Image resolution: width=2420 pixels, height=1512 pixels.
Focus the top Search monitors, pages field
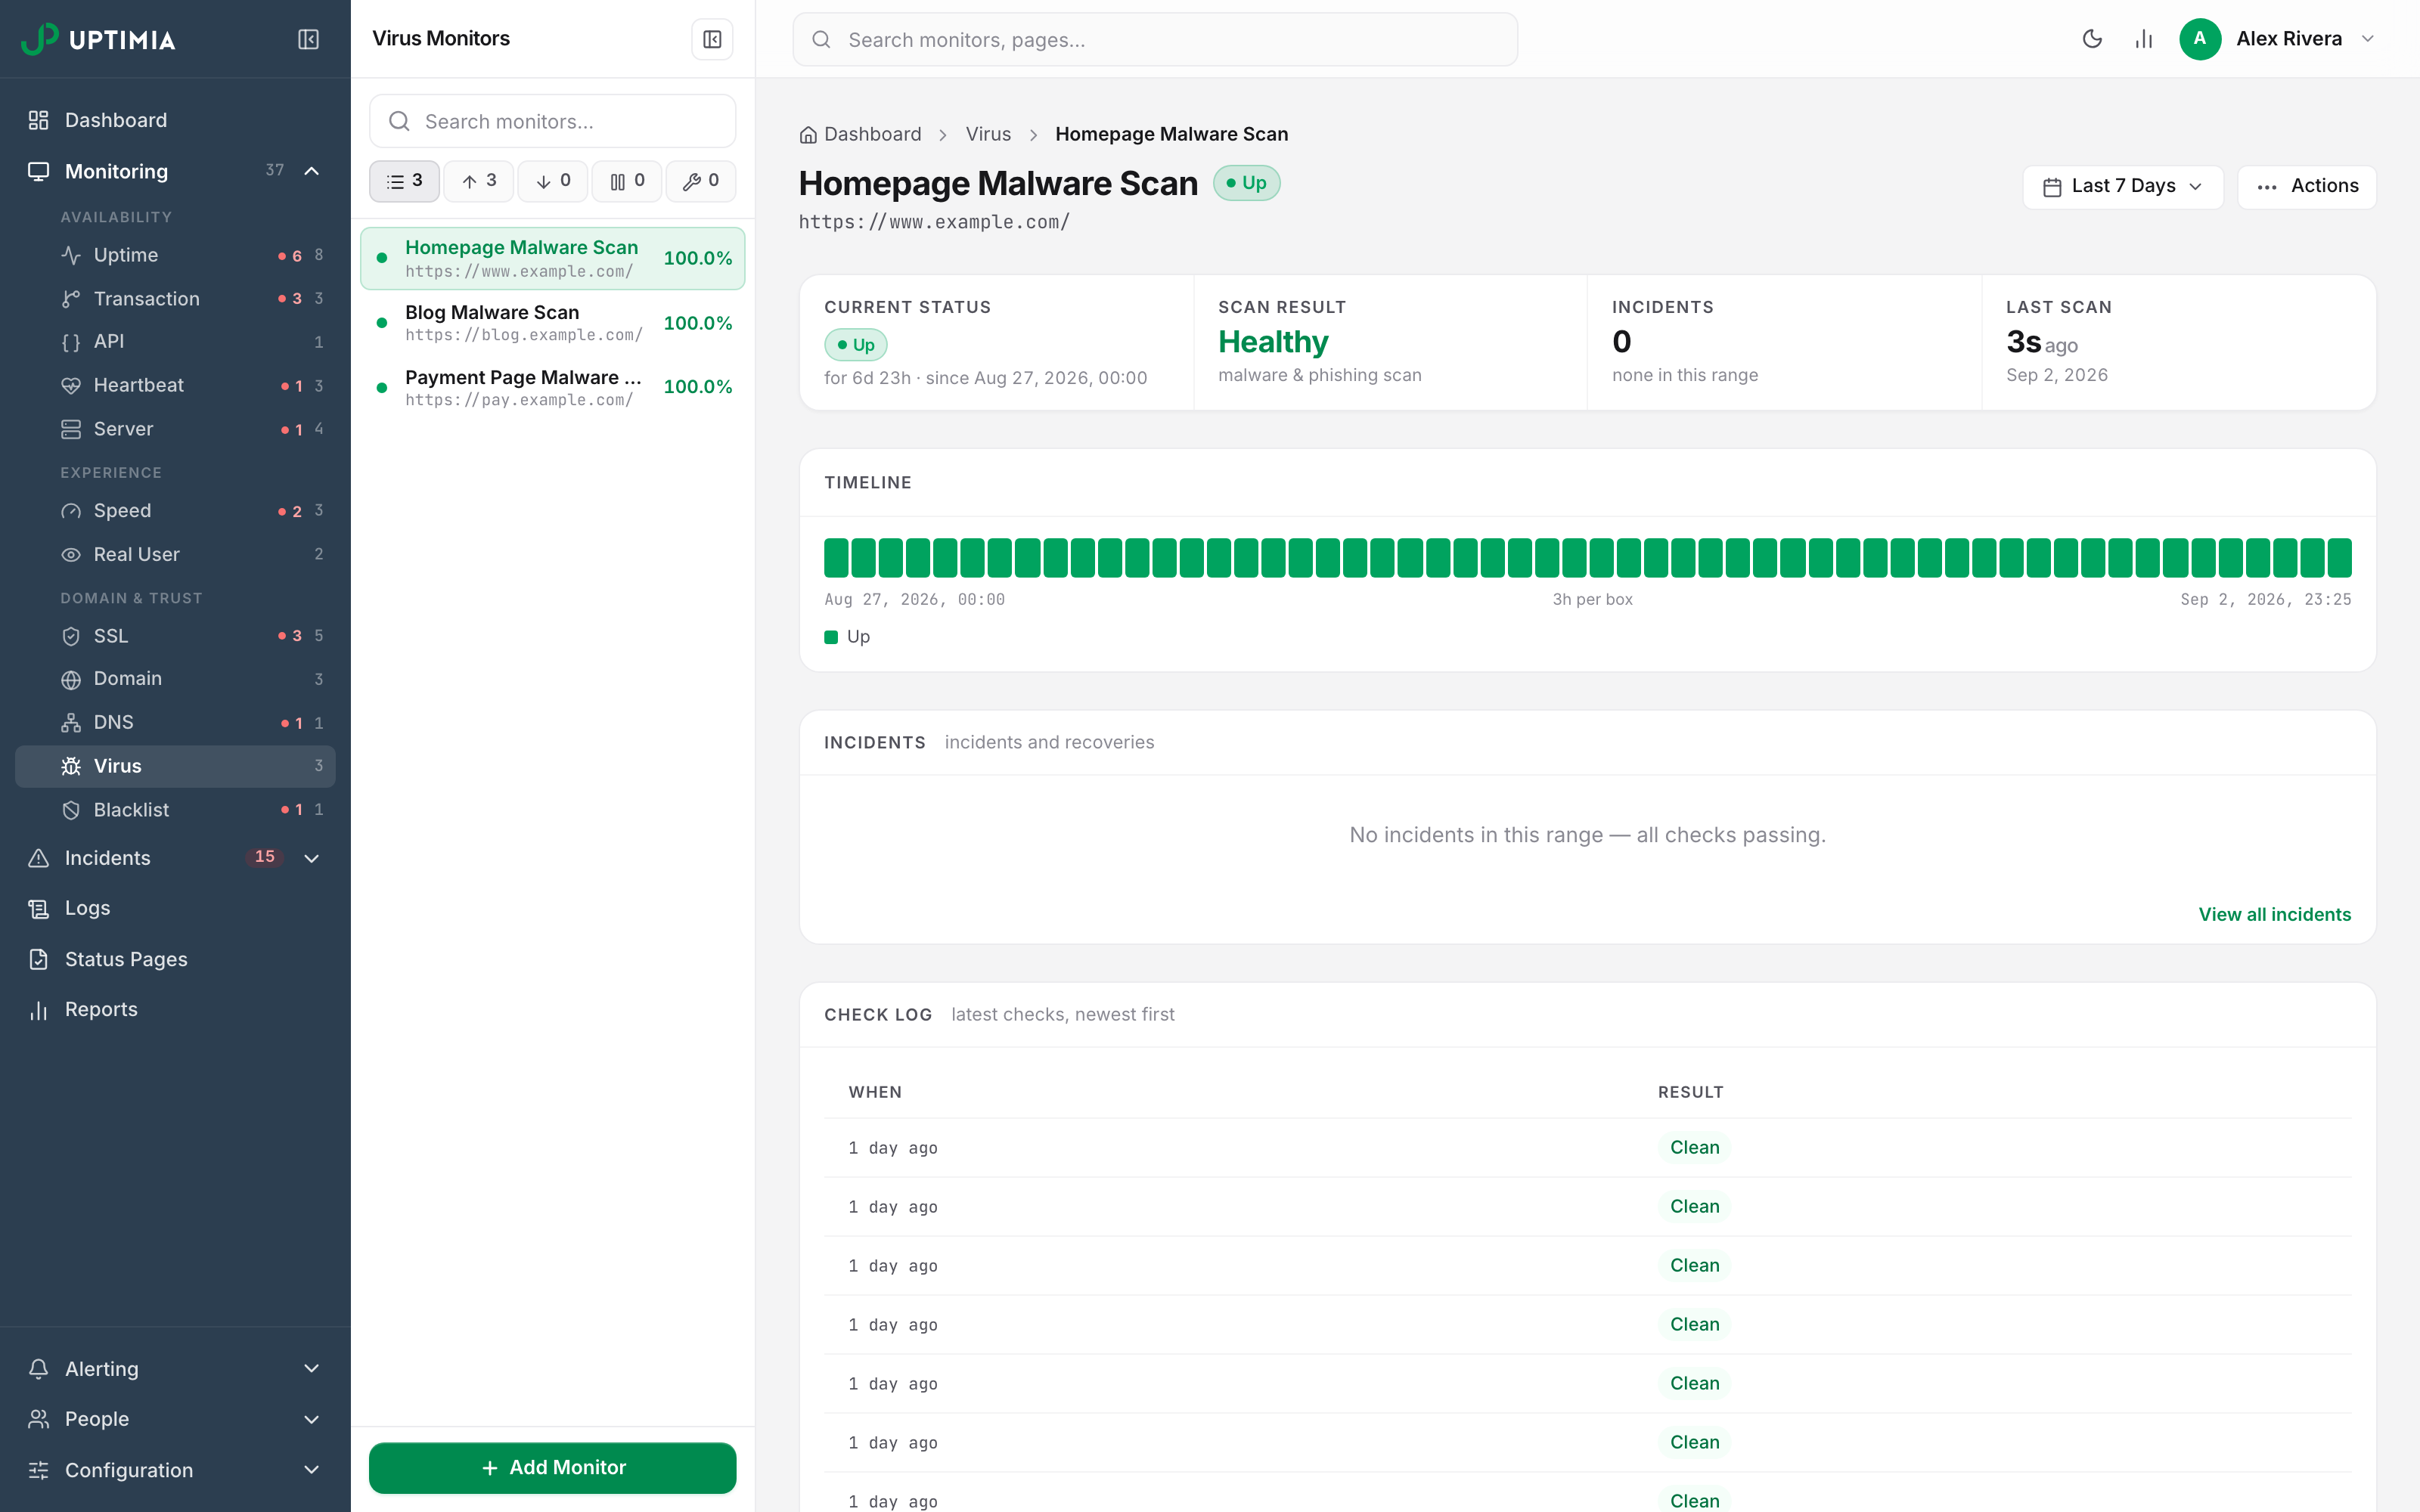click(1155, 39)
